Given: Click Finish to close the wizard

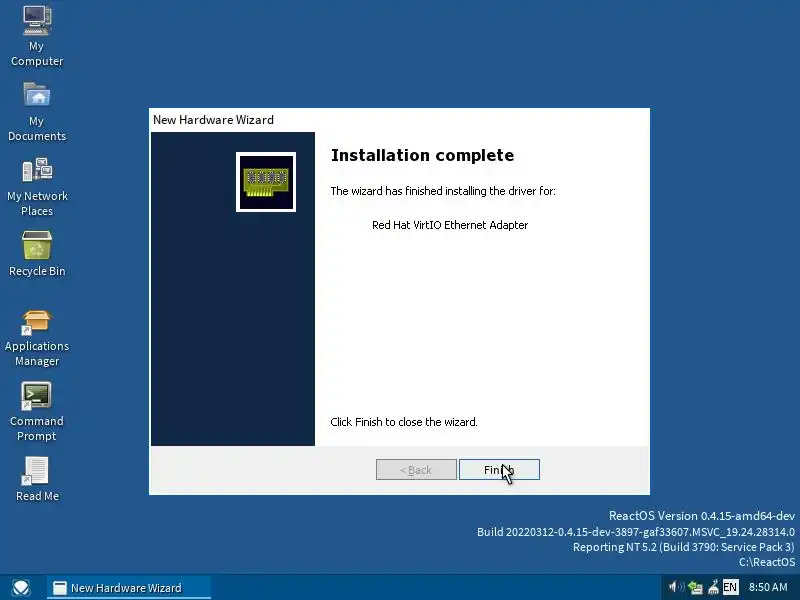Looking at the screenshot, I should point(499,469).
